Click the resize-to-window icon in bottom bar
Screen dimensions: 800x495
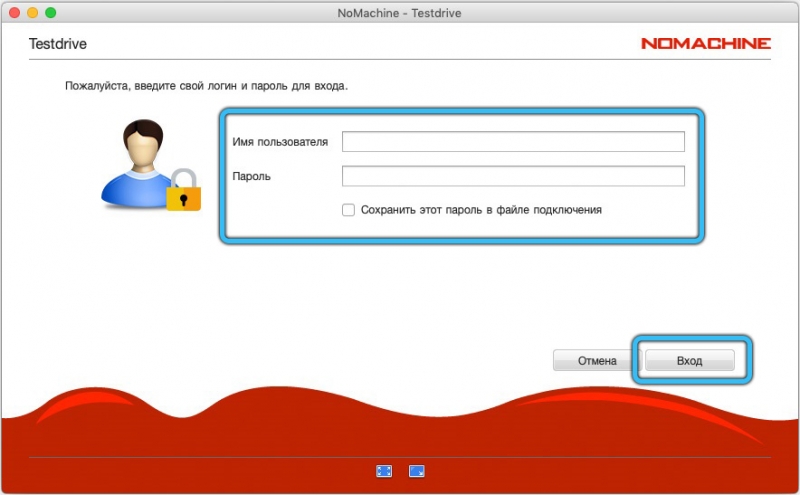coord(416,471)
